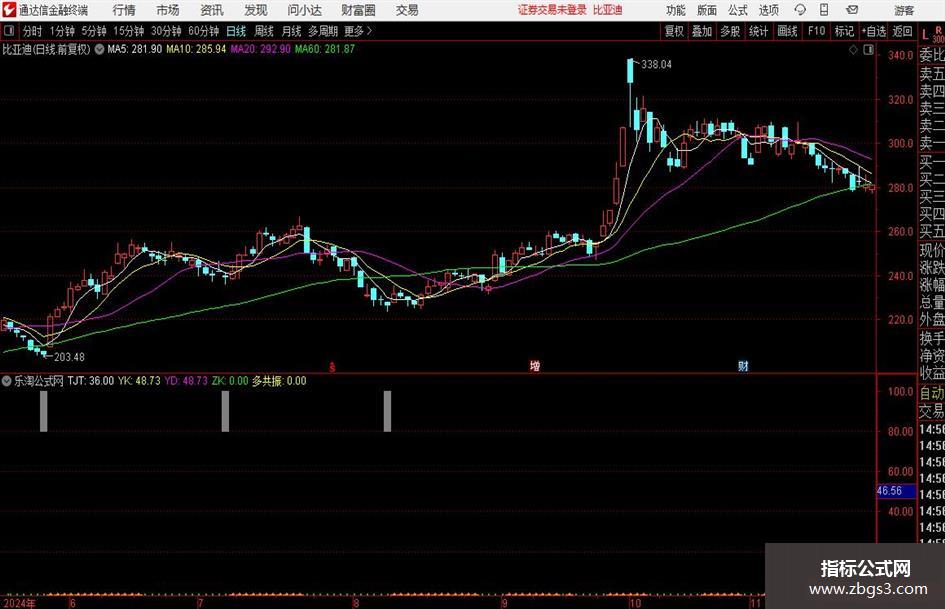This screenshot has height=609, width=945.
Task: Switch to the 60分钟 period tab
Action: (x=203, y=31)
